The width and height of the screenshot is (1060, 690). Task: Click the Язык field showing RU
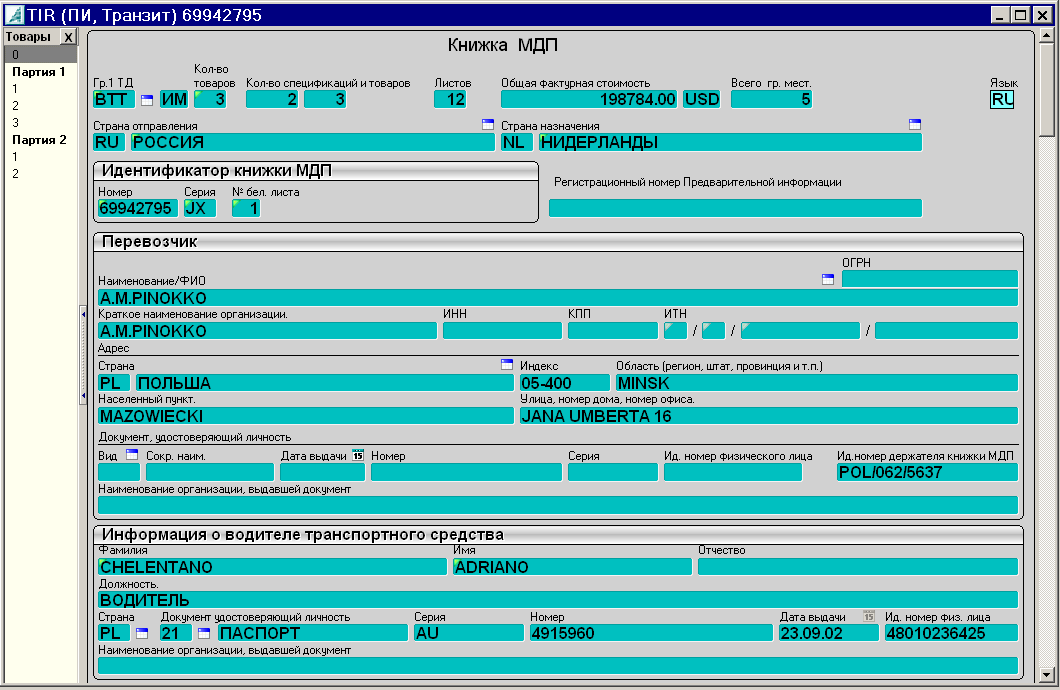coord(1002,99)
